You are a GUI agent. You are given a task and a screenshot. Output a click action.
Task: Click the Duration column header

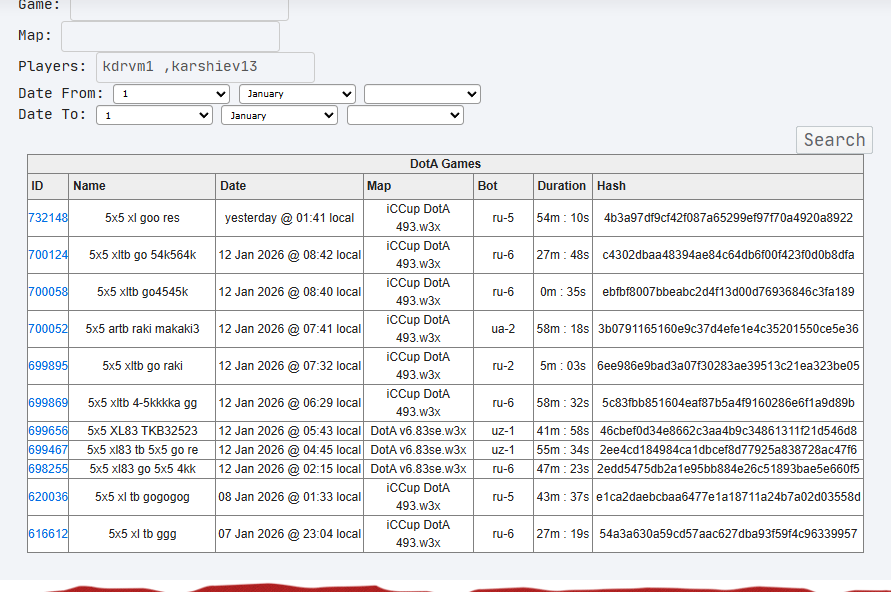563,186
